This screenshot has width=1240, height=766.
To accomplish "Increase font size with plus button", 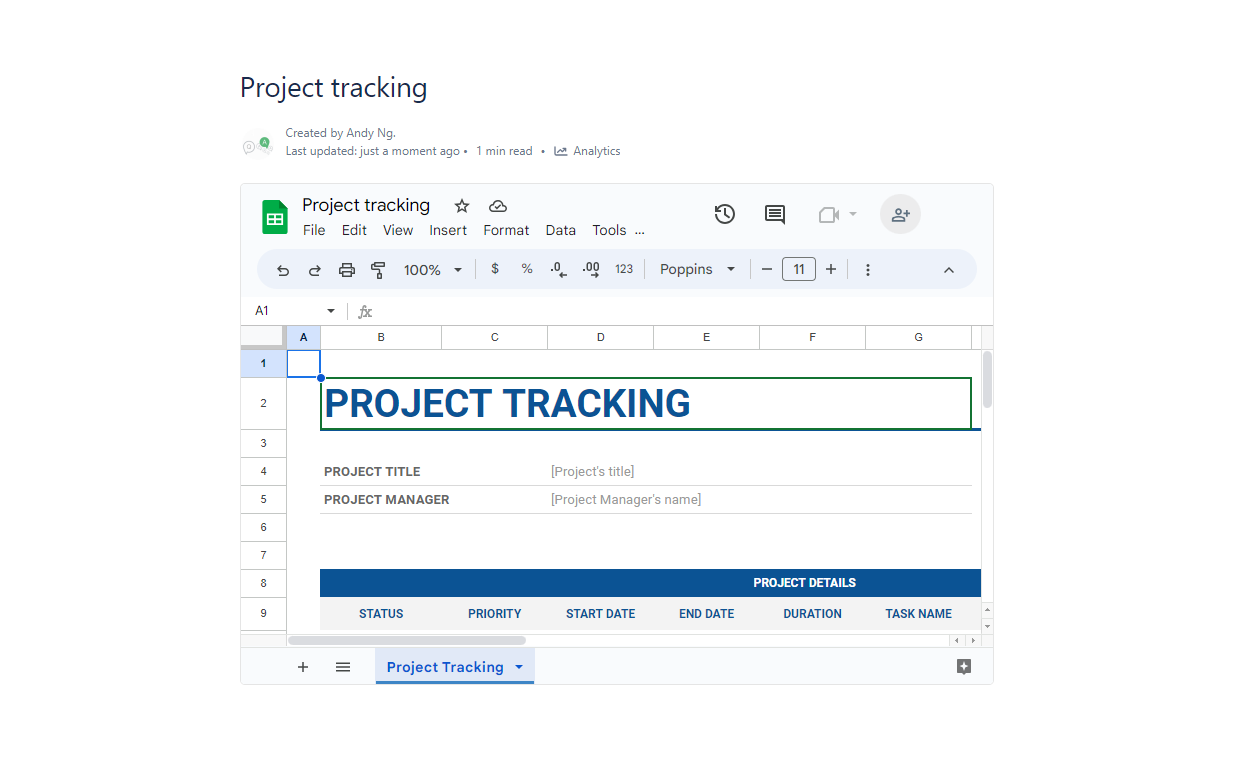I will (x=831, y=269).
